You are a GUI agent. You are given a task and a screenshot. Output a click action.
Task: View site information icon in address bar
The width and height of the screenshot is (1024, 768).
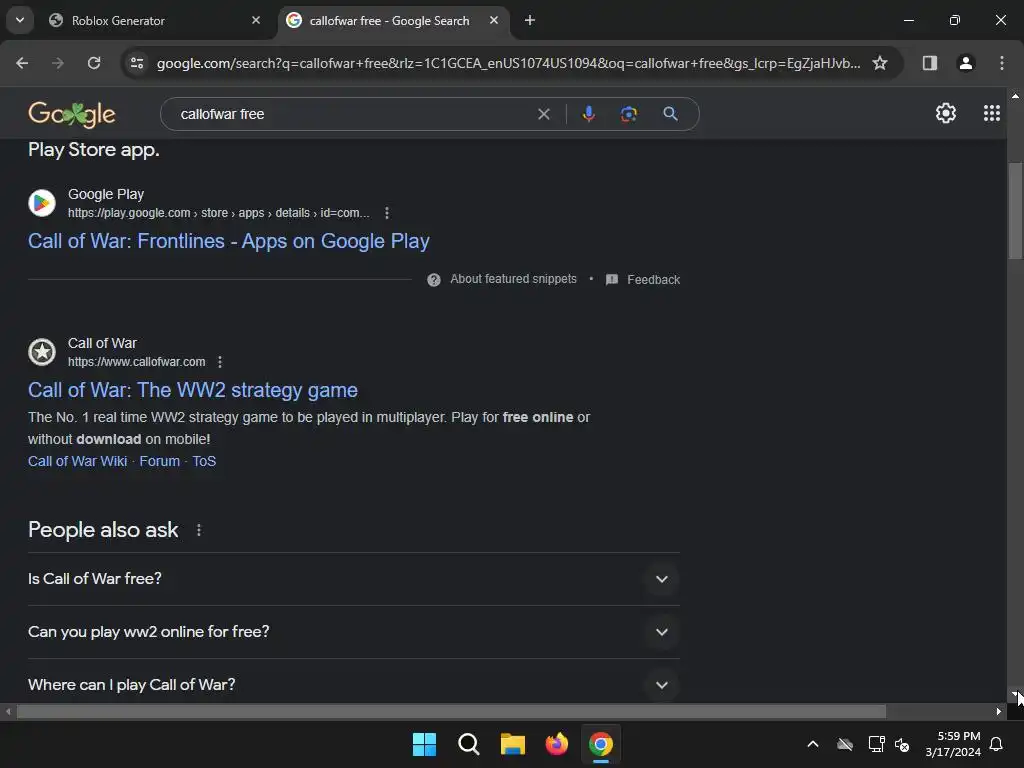(x=137, y=63)
